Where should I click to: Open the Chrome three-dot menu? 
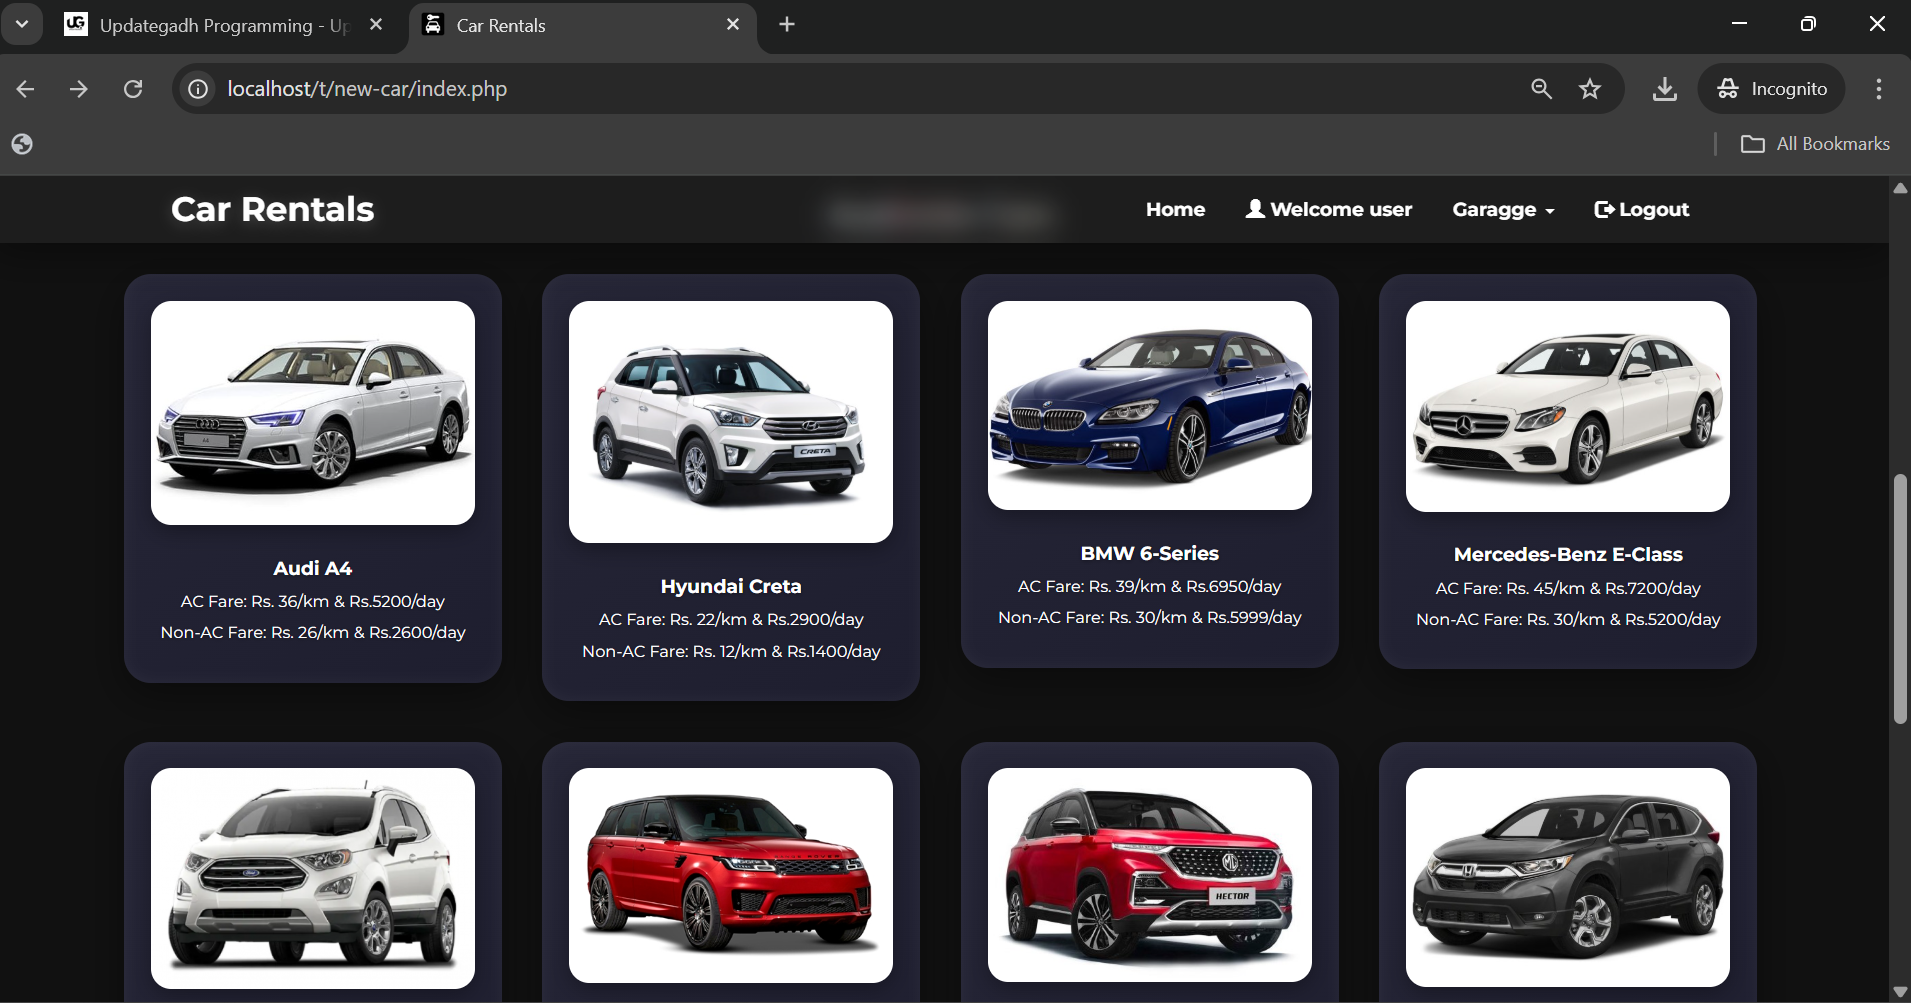click(x=1879, y=89)
